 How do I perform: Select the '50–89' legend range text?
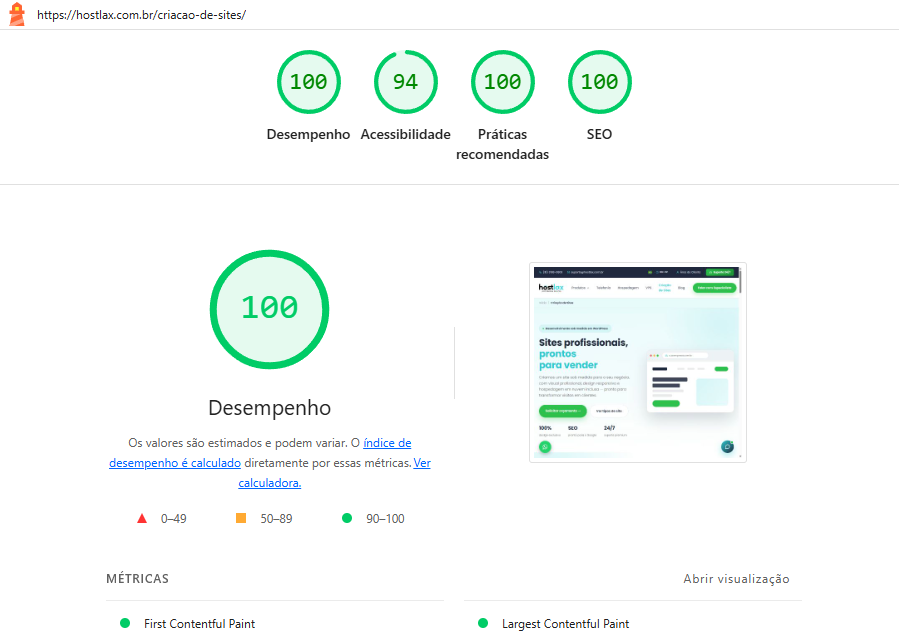[x=276, y=519]
